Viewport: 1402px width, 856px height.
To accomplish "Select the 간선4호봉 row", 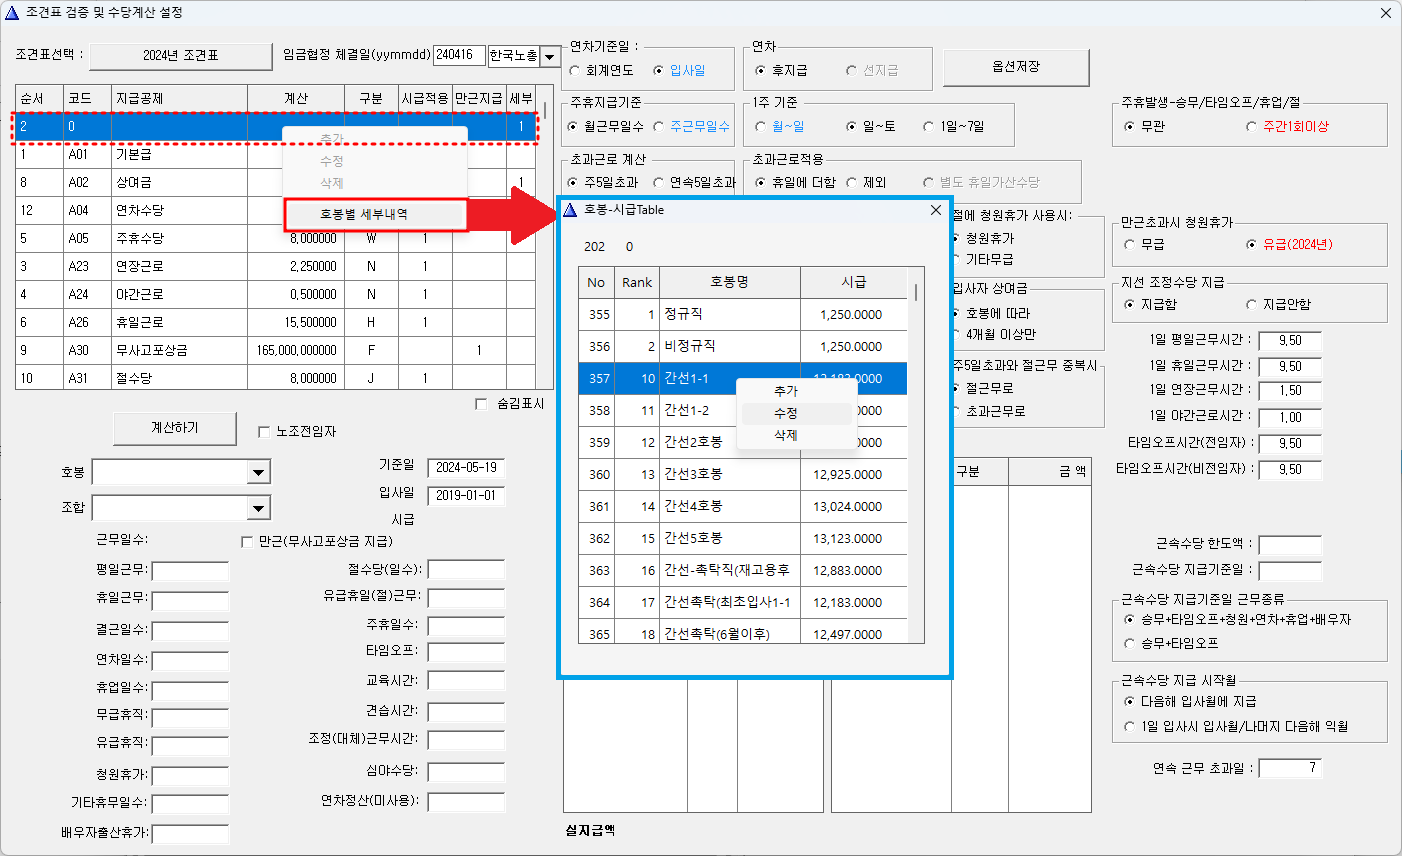I will pos(743,506).
